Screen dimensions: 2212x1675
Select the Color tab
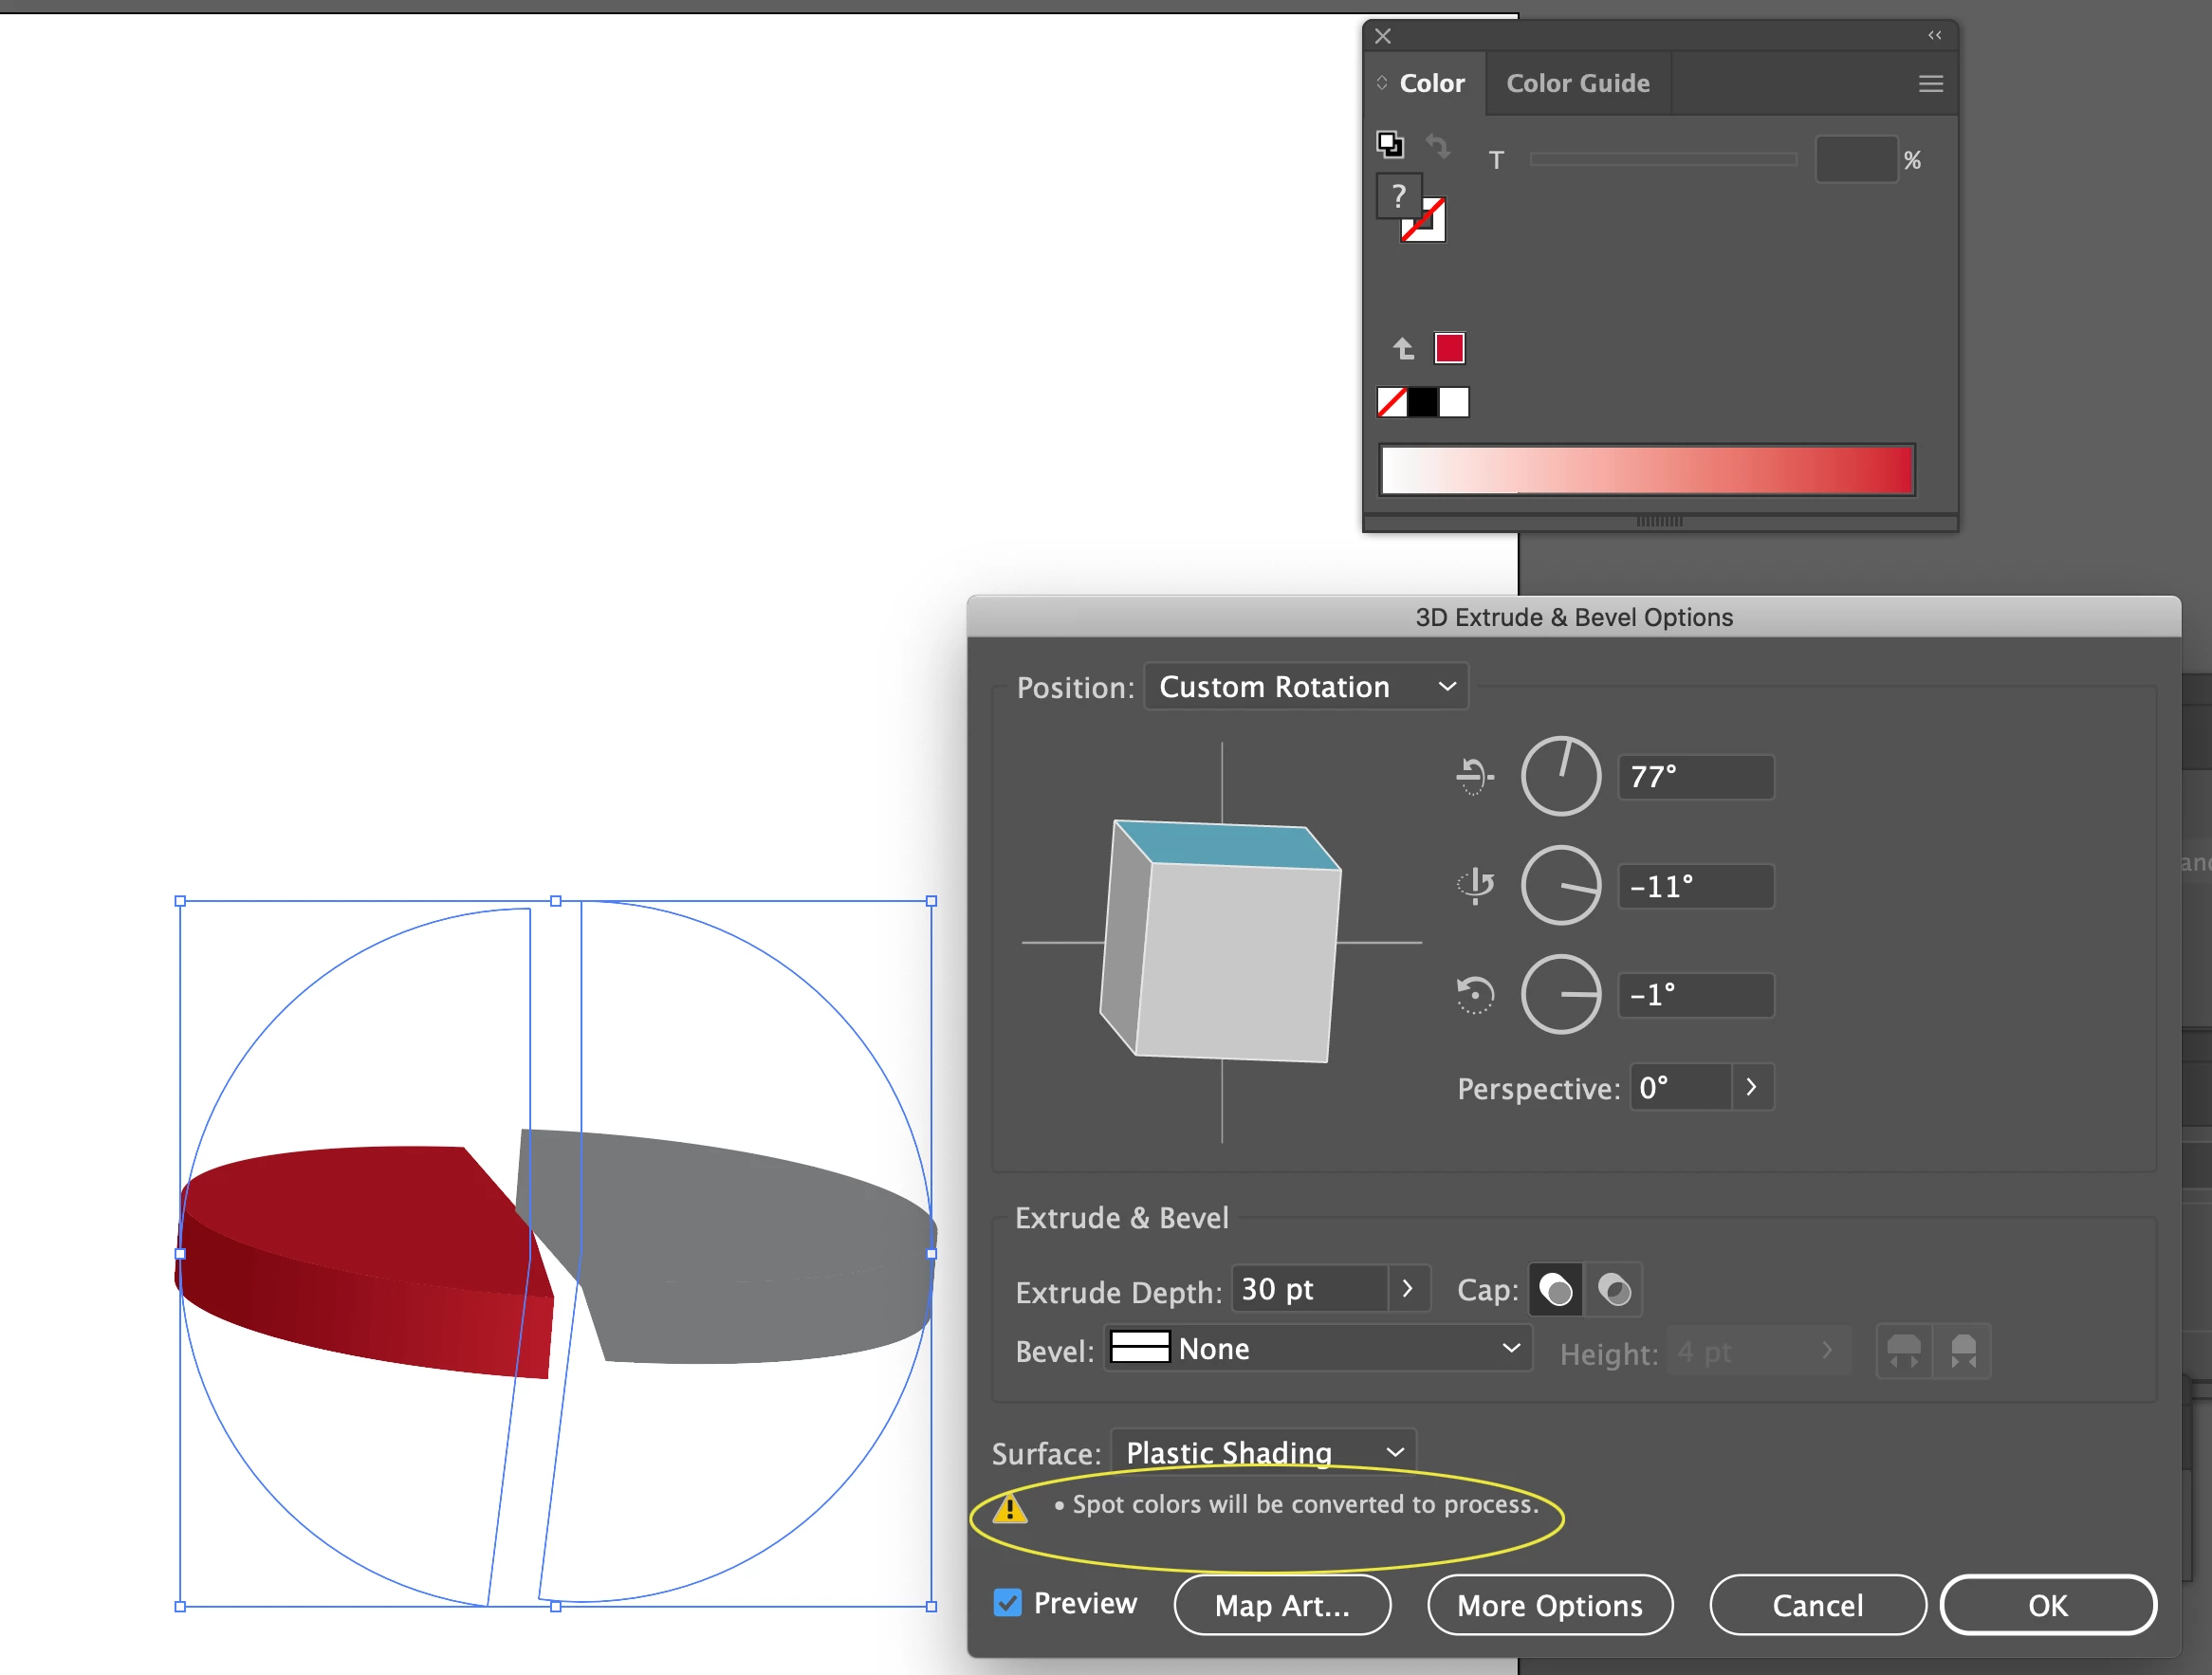point(1431,83)
